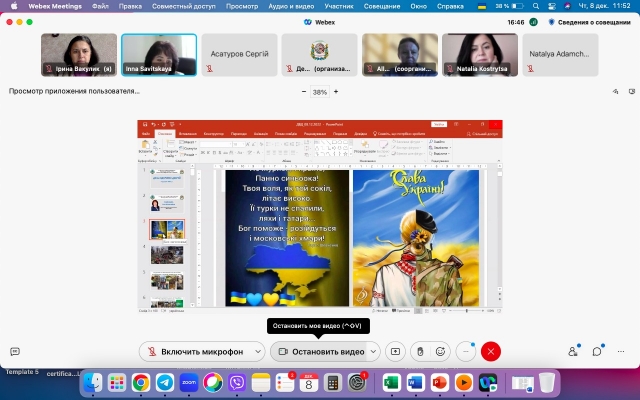
Task: Click the layout icon at top right
Action: click(632, 91)
